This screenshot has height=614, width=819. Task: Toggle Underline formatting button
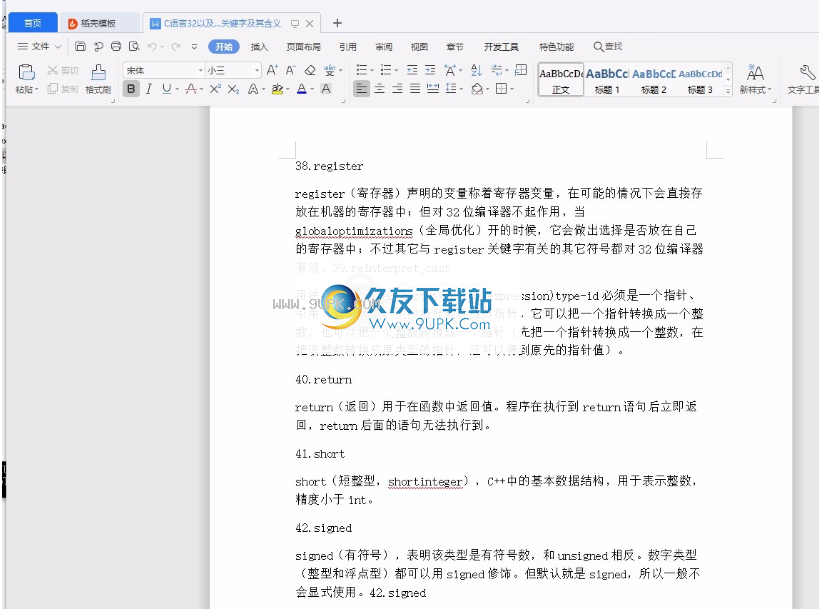167,89
